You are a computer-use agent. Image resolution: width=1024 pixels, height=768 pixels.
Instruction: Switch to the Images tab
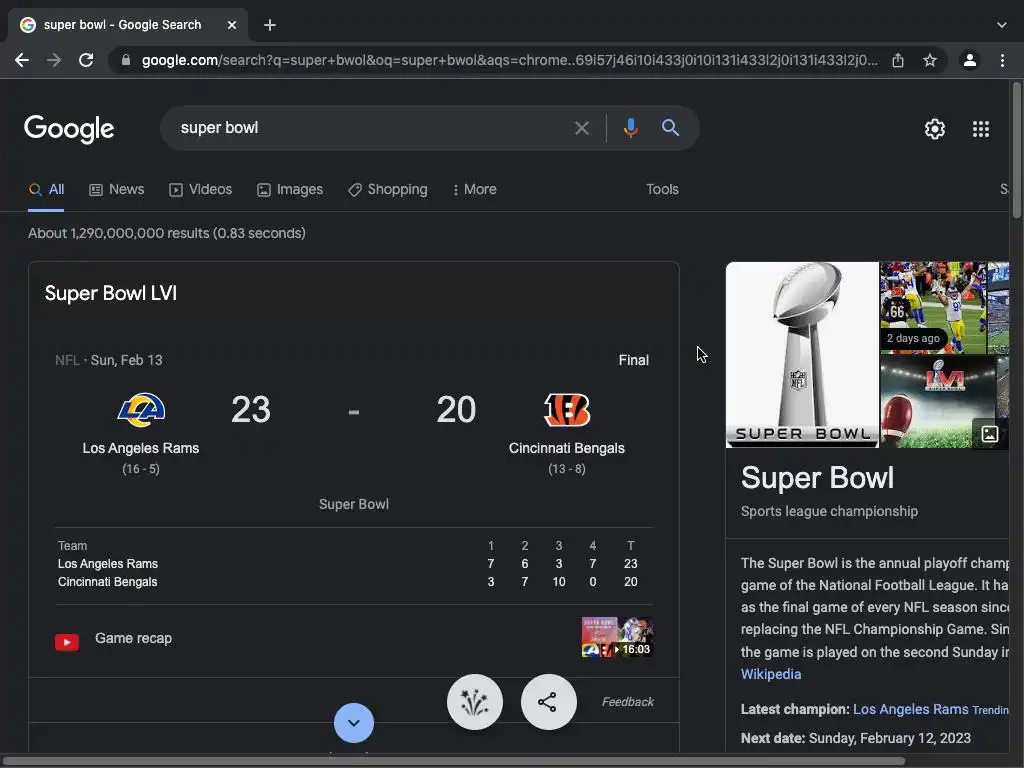(x=290, y=189)
